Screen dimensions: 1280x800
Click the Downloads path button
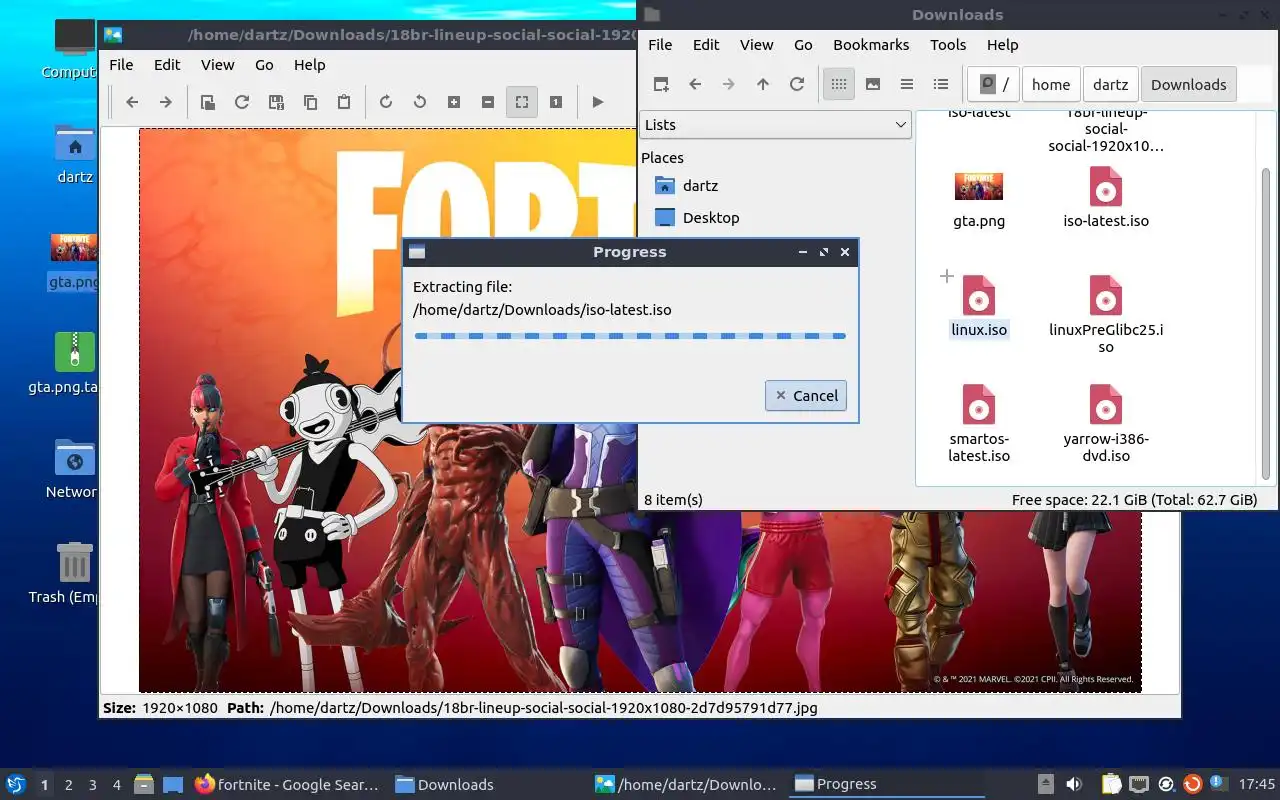(1189, 84)
